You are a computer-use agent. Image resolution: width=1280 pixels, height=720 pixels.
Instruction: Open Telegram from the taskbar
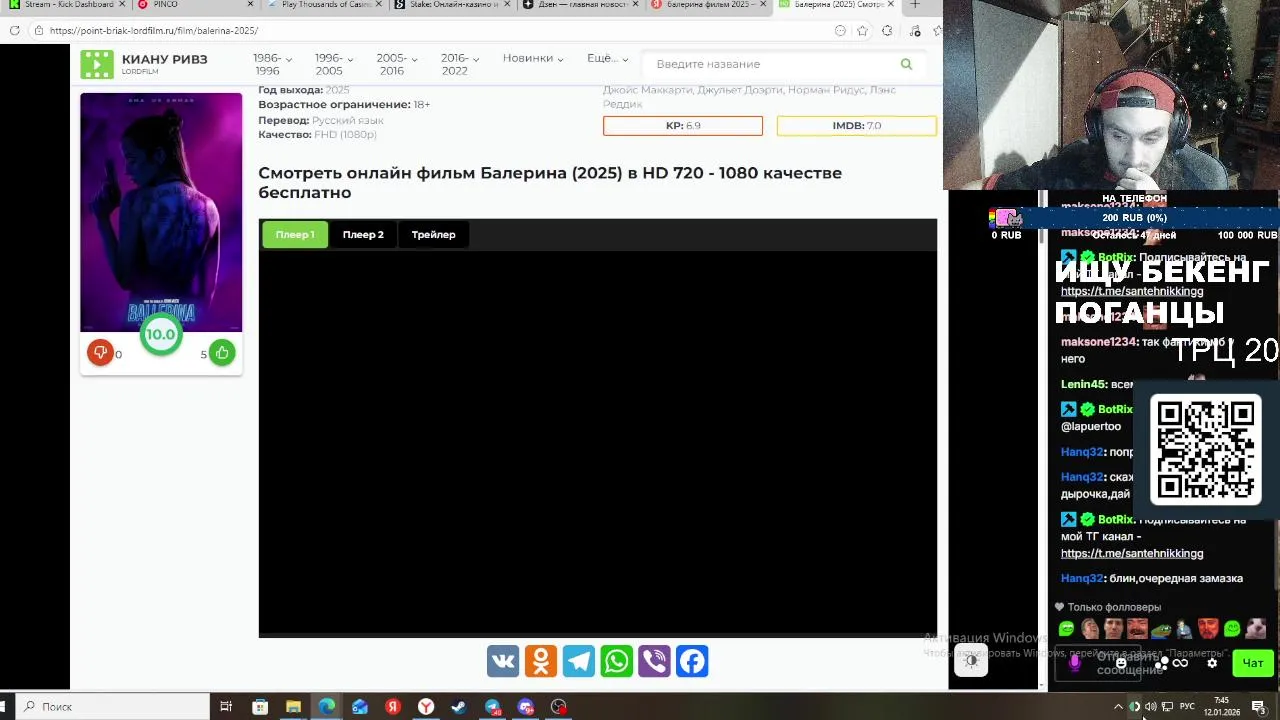pyautogui.click(x=493, y=707)
